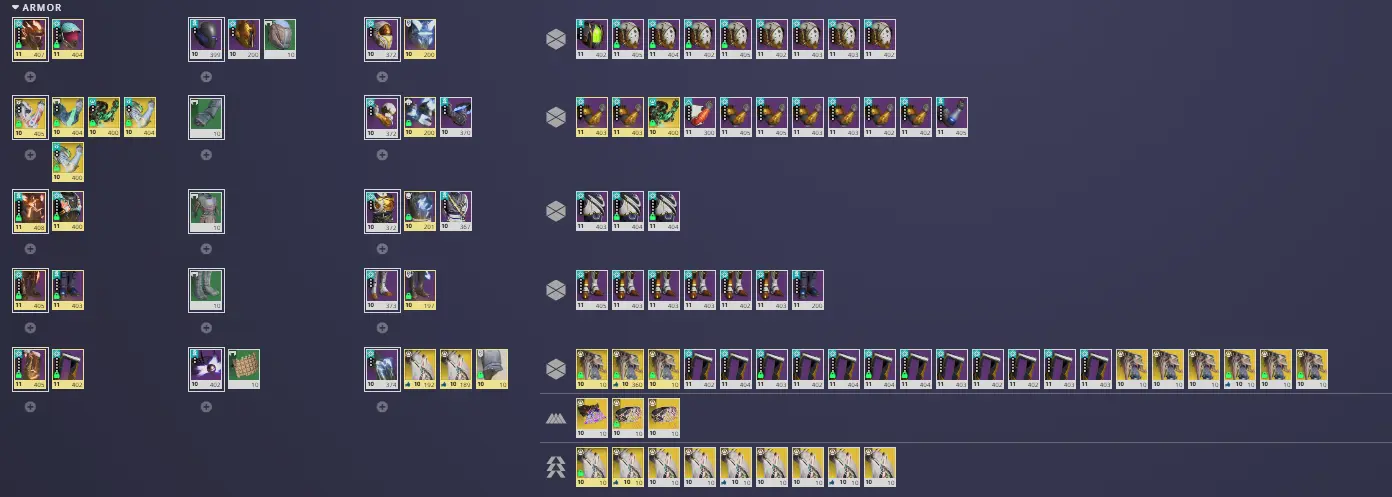This screenshot has height=497, width=1392.
Task: Select the equipped 407 helmet on first character
Action: (x=30, y=39)
